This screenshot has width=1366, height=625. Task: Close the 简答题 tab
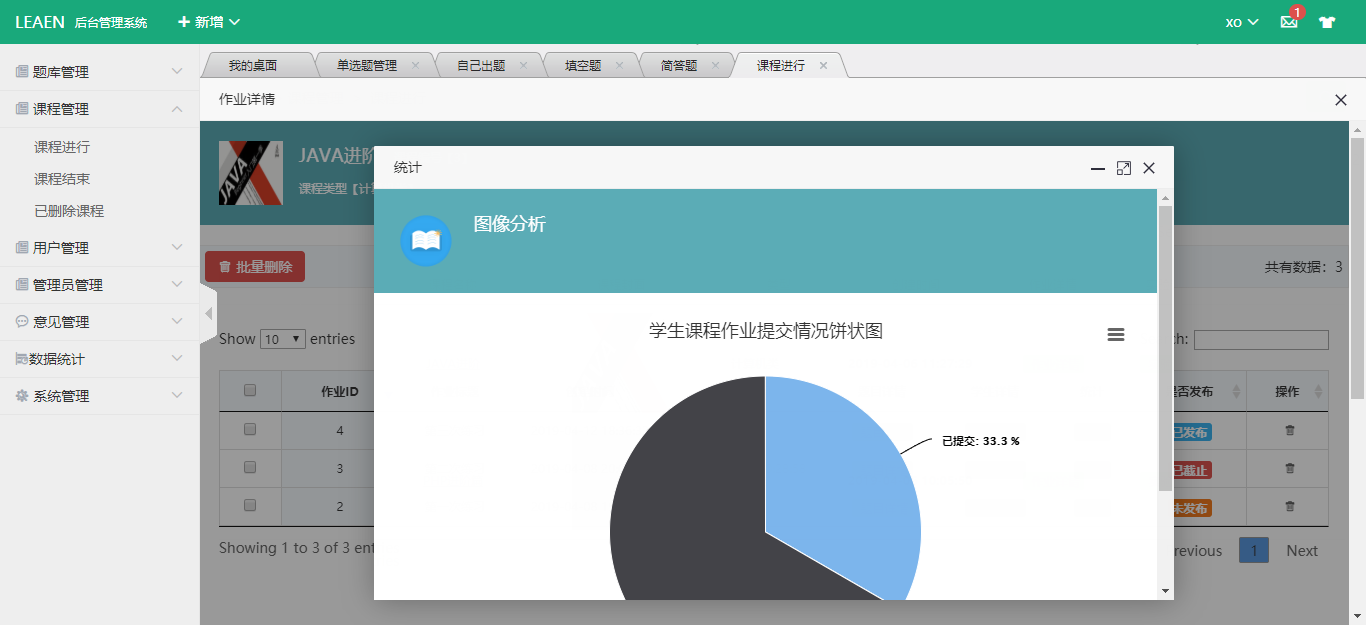tap(715, 65)
